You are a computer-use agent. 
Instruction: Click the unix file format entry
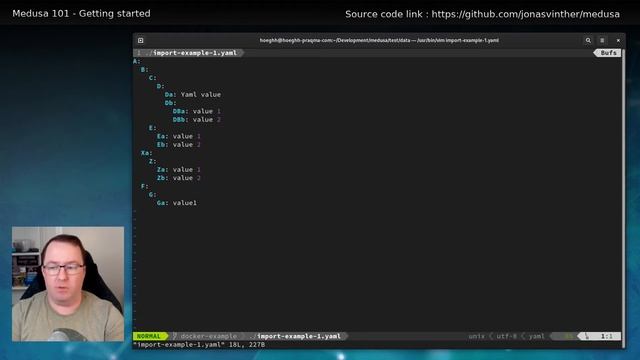click(x=476, y=336)
